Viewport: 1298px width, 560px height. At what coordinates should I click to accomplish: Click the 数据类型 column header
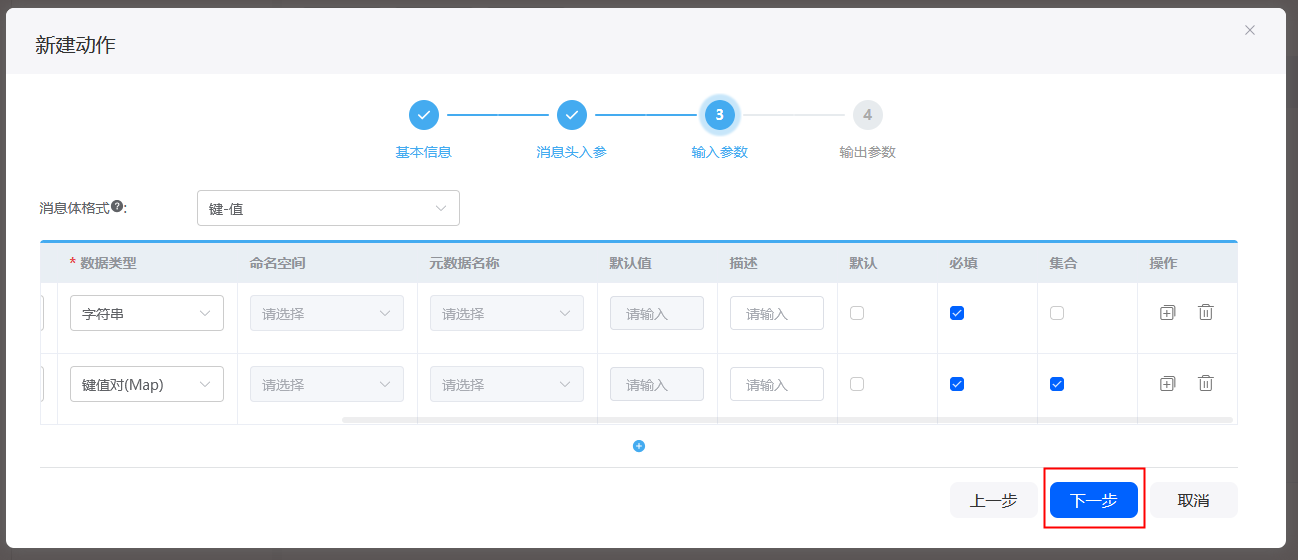(108, 263)
